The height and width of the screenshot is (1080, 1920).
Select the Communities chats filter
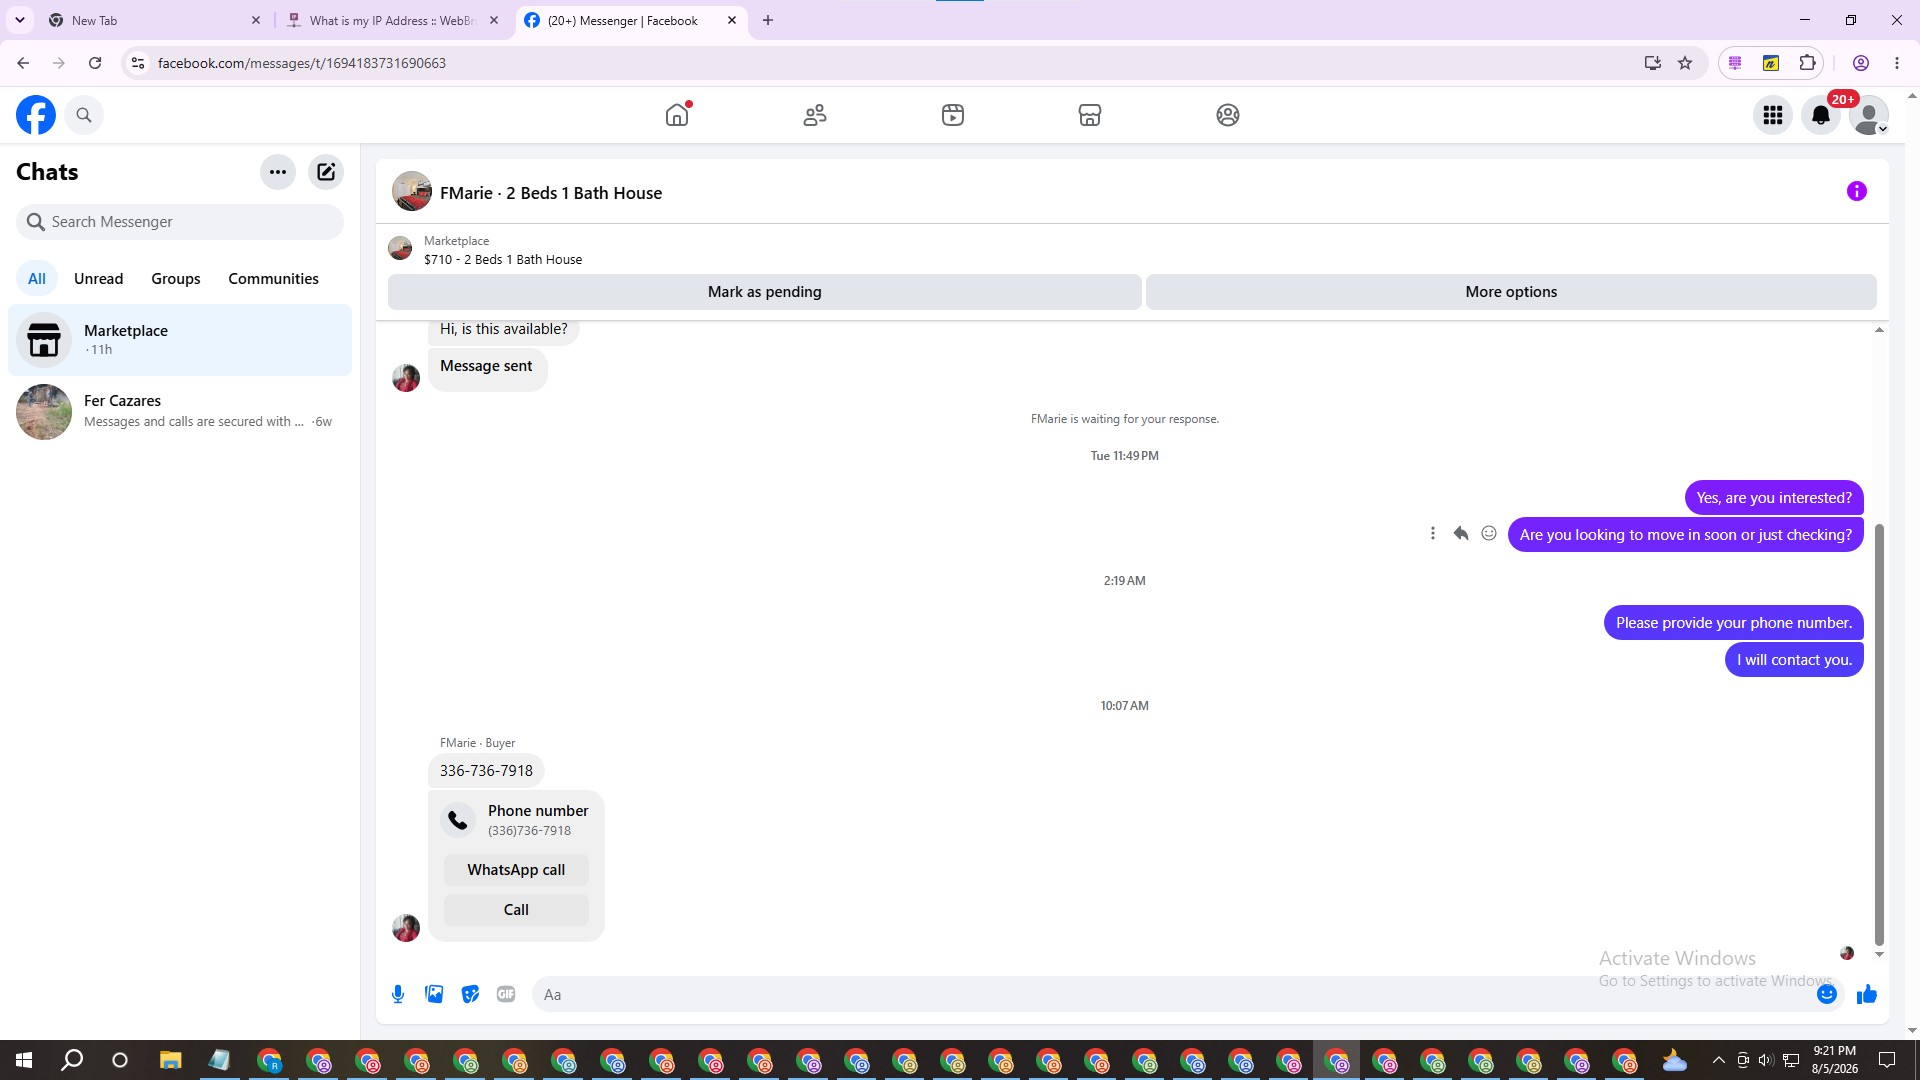tap(273, 279)
